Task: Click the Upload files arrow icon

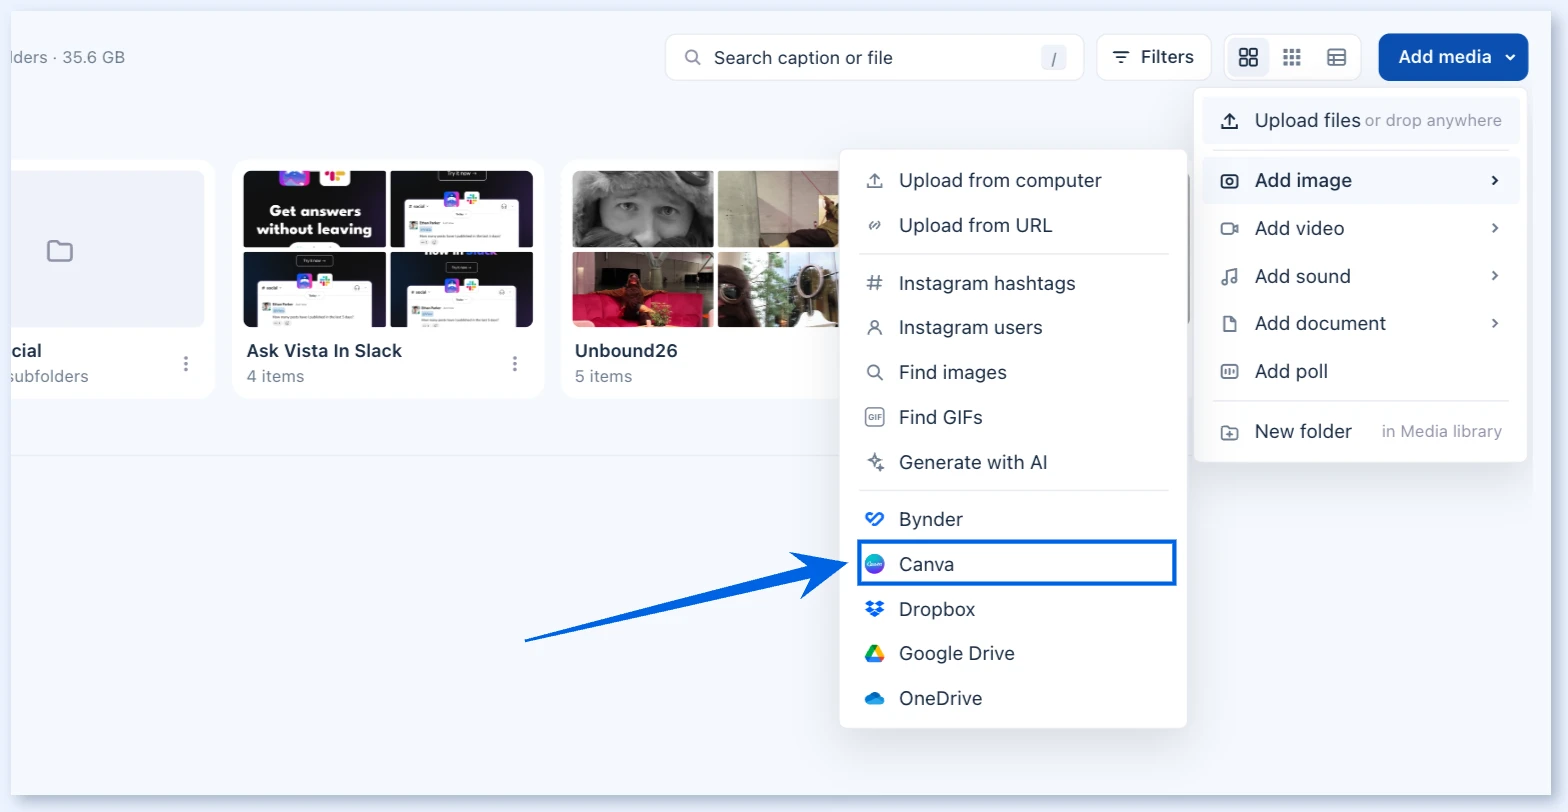Action: (1230, 121)
